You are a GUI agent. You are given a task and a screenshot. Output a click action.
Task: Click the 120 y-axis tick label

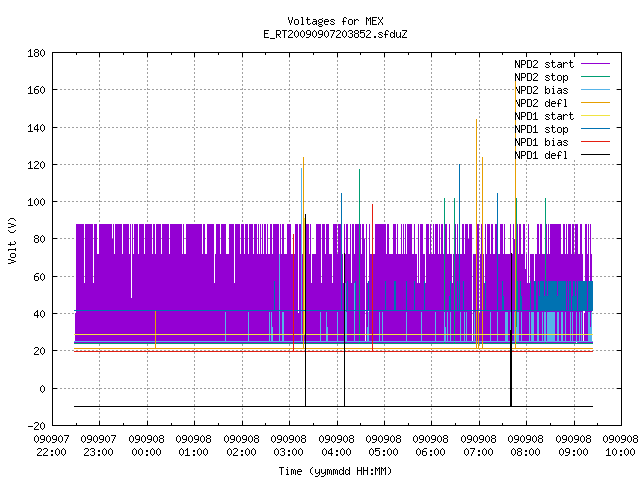click(x=36, y=165)
